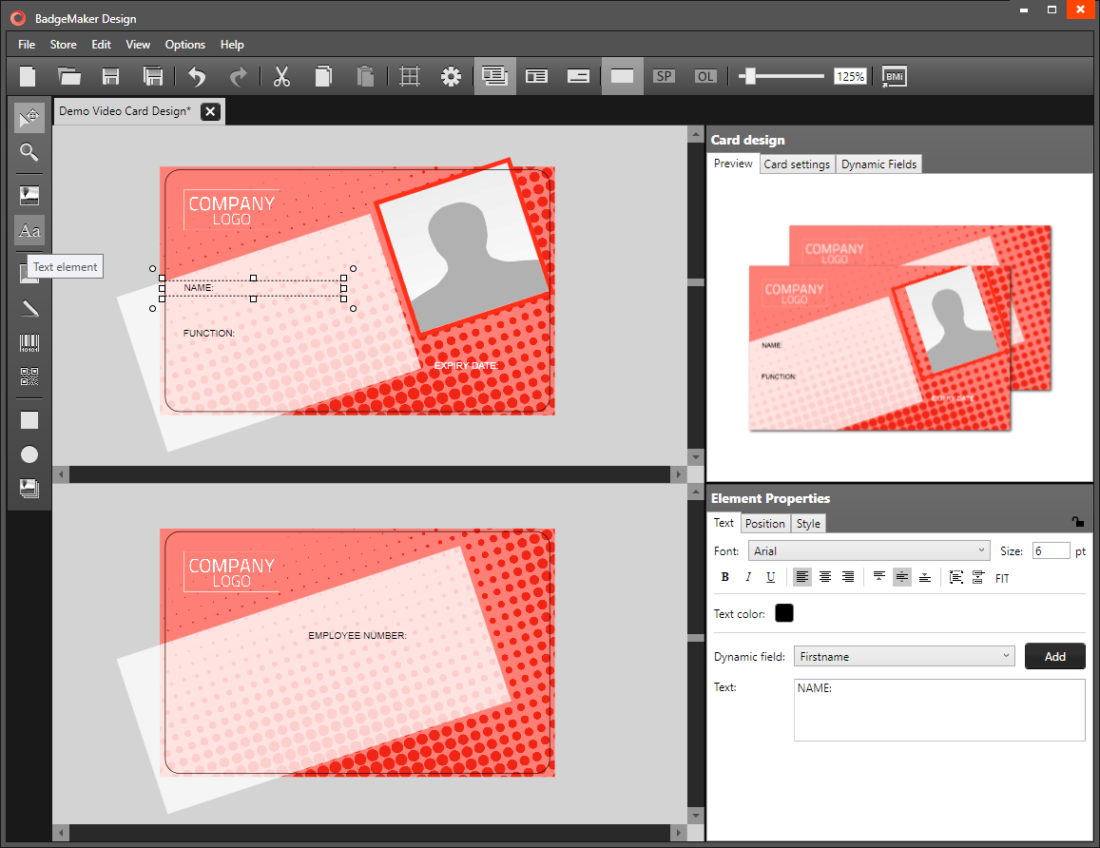
Task: Select the Ellipse shape tool
Action: click(29, 454)
